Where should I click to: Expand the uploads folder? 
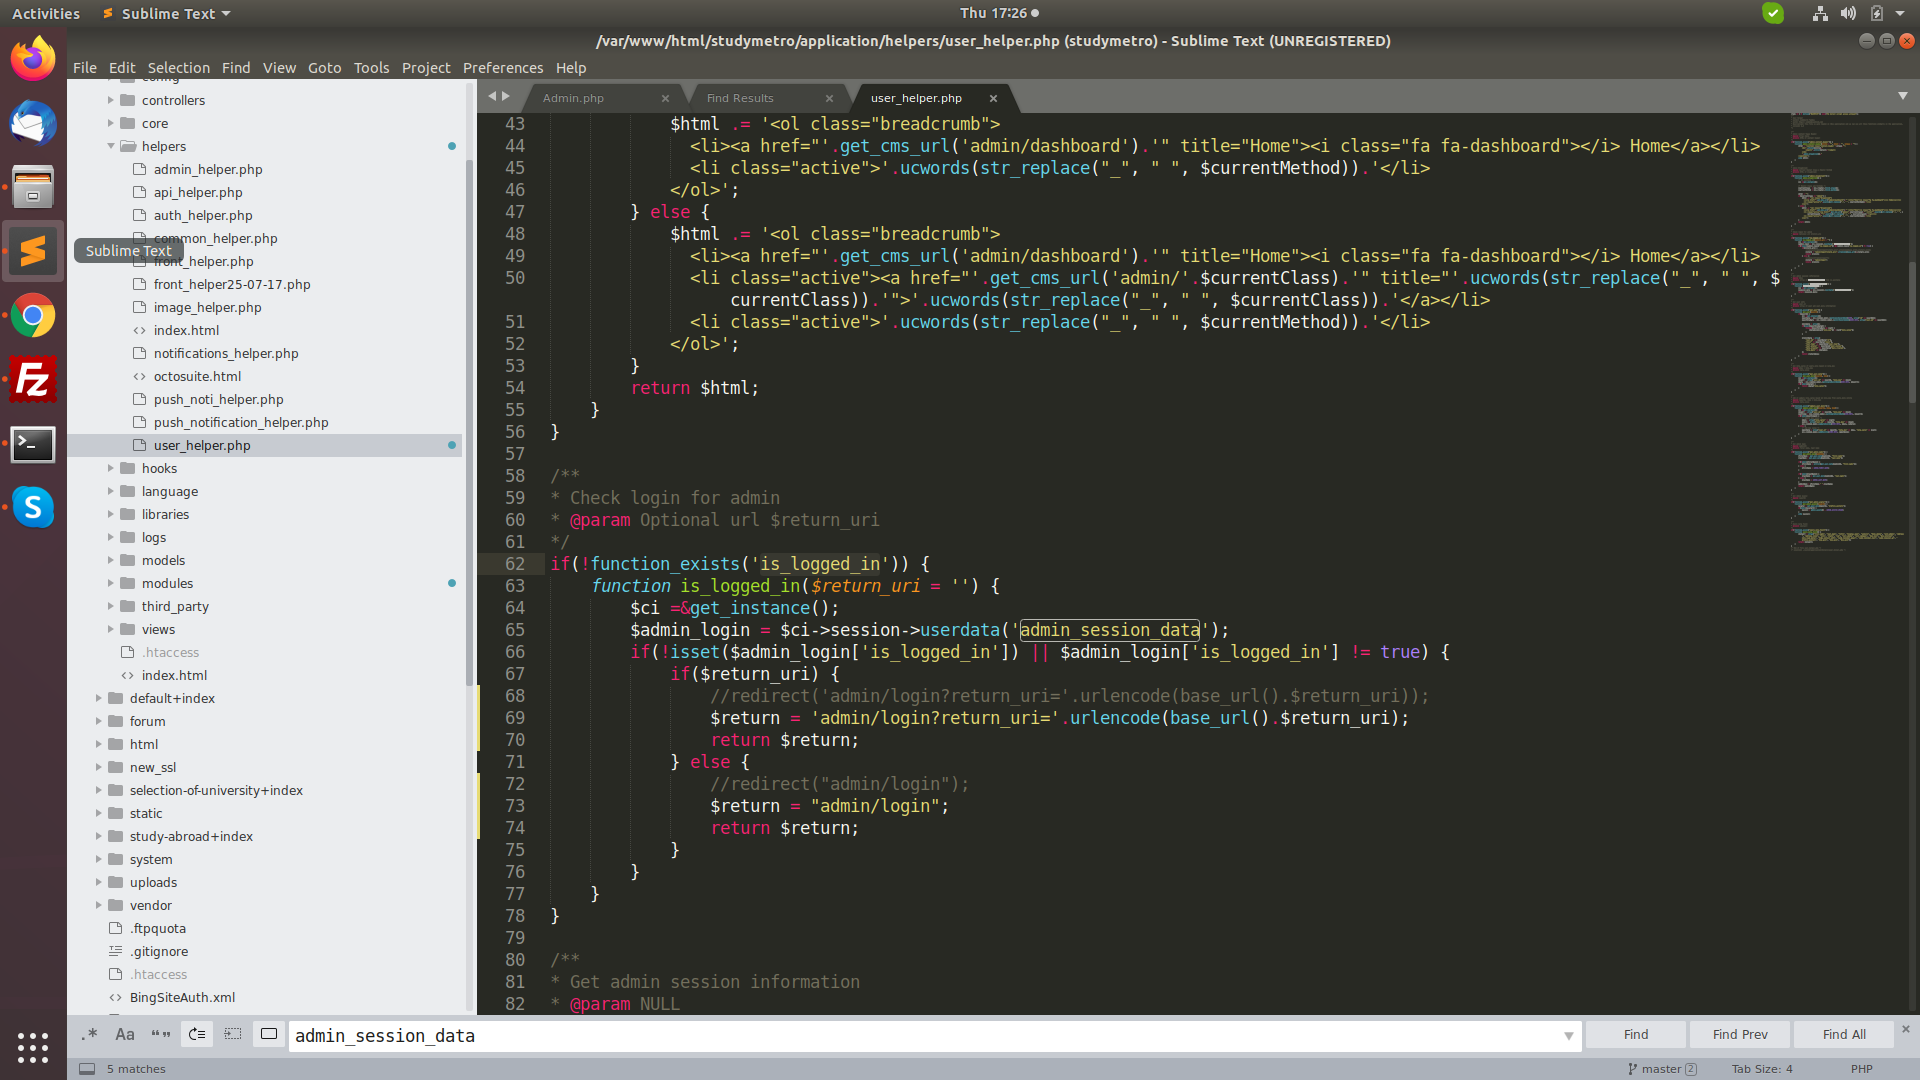point(99,882)
